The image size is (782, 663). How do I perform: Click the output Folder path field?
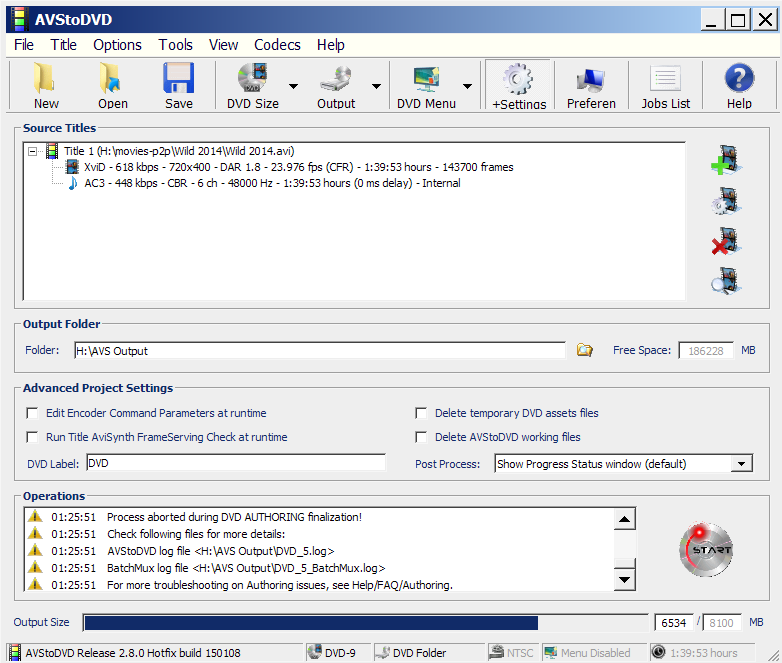320,350
